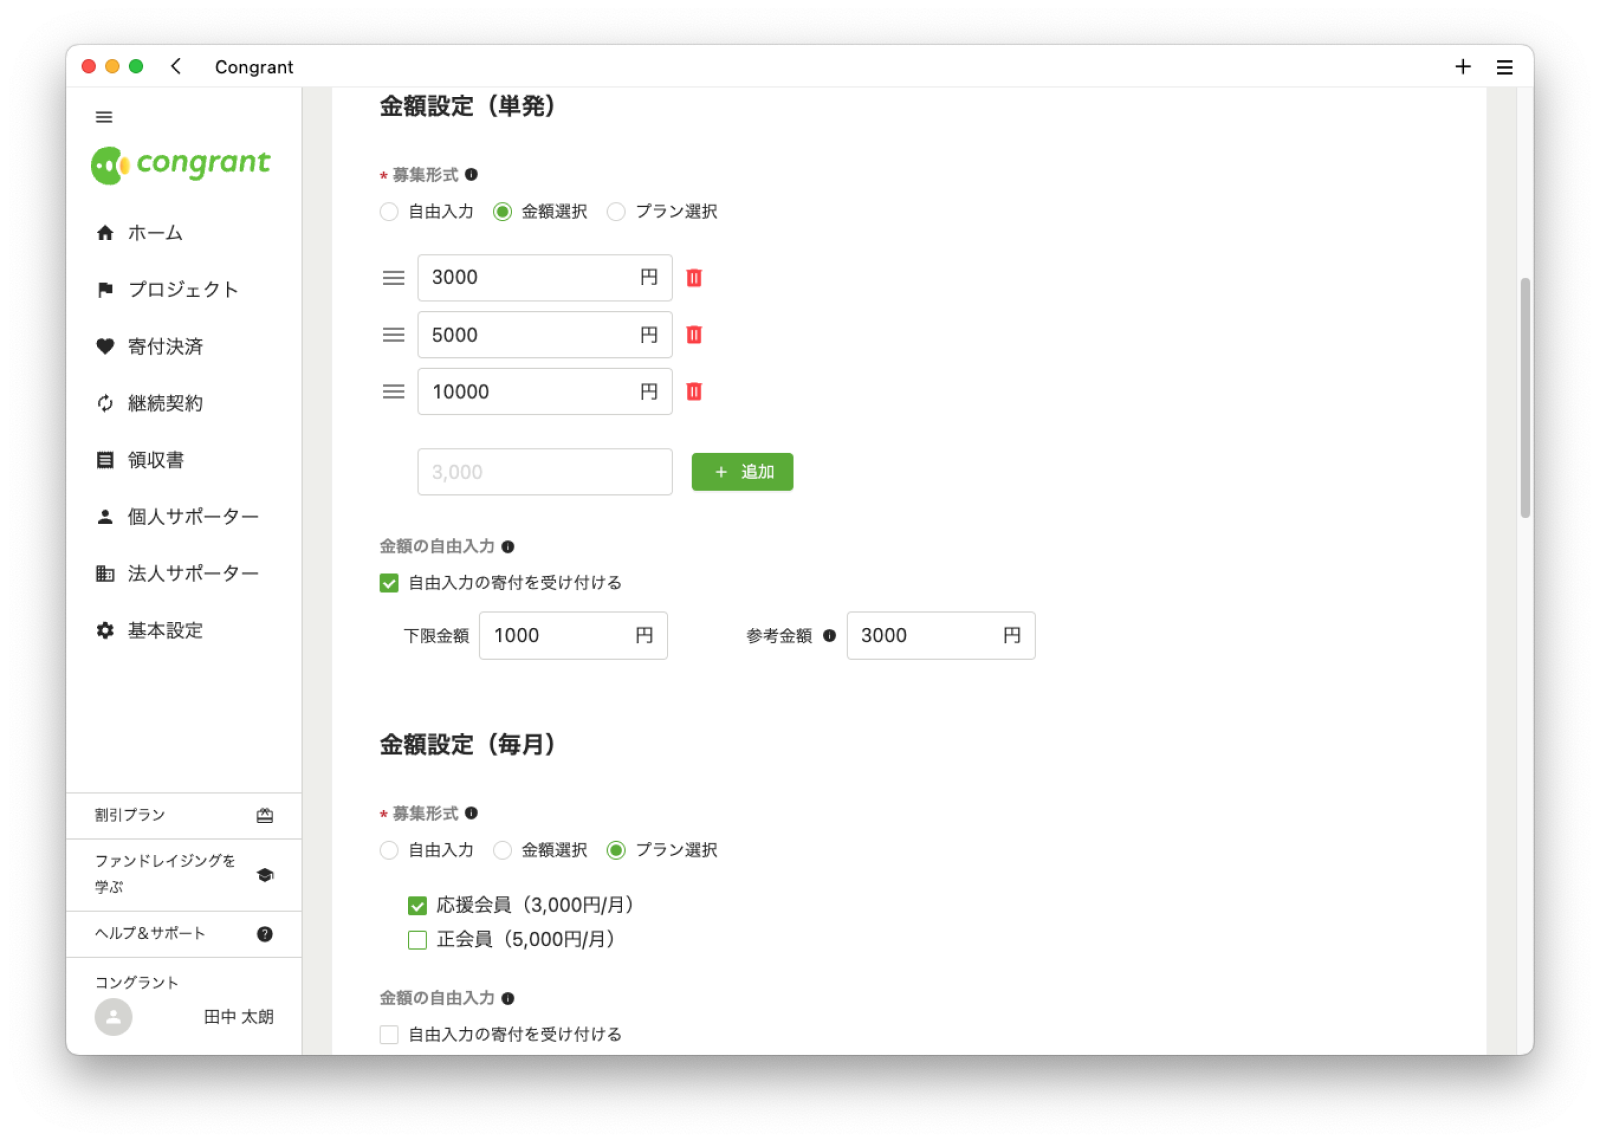The image size is (1600, 1143).
Task: Edit the 参考金額 field showing 3000
Action: tap(941, 636)
